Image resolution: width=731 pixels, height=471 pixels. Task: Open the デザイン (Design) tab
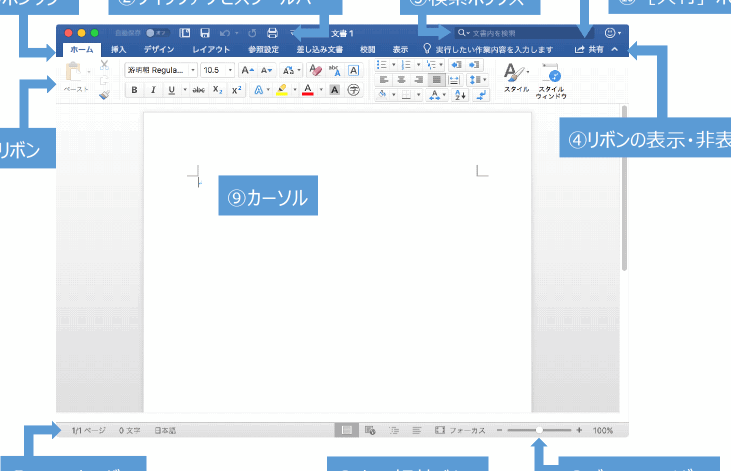pyautogui.click(x=159, y=49)
